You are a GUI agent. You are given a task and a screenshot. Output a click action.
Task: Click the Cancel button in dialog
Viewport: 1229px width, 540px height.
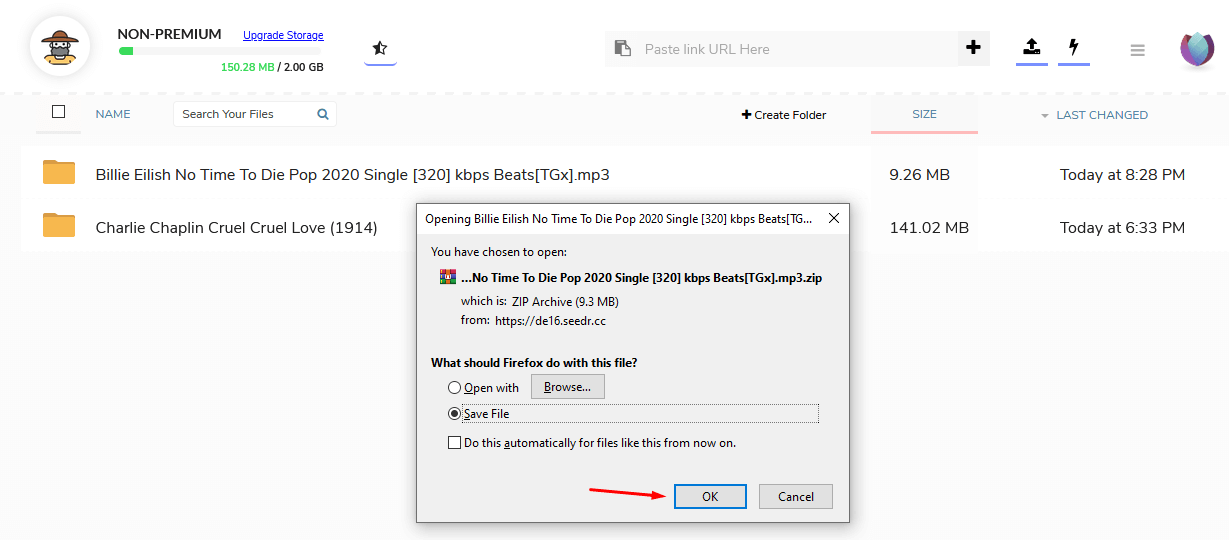(796, 496)
